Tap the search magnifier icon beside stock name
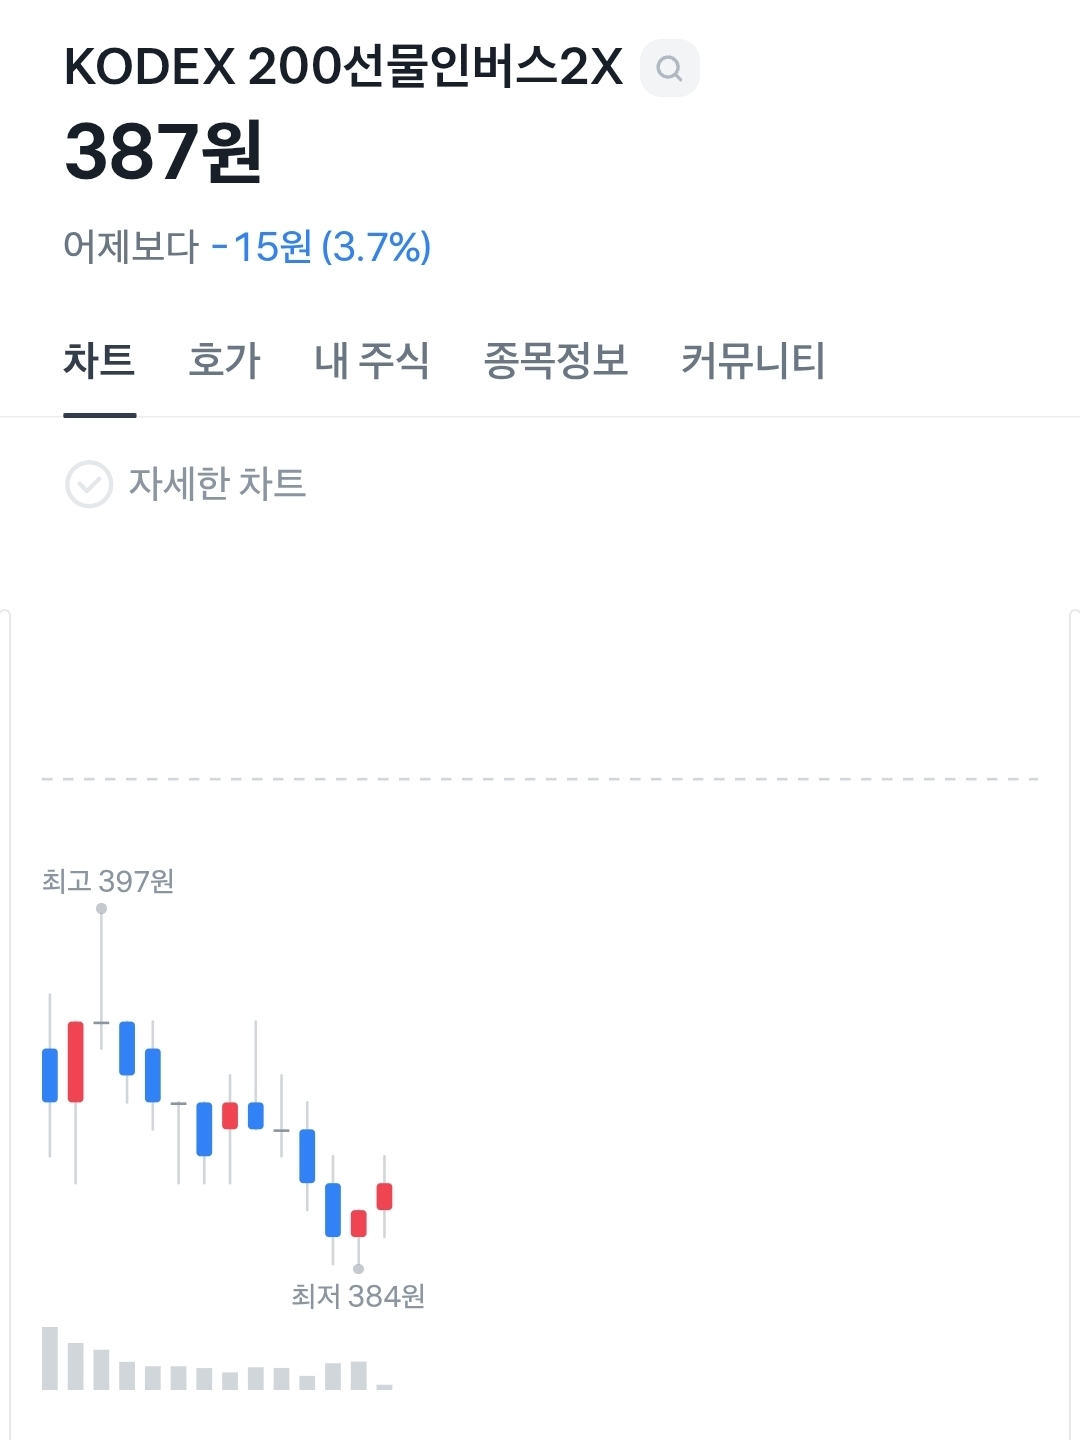 pos(669,68)
